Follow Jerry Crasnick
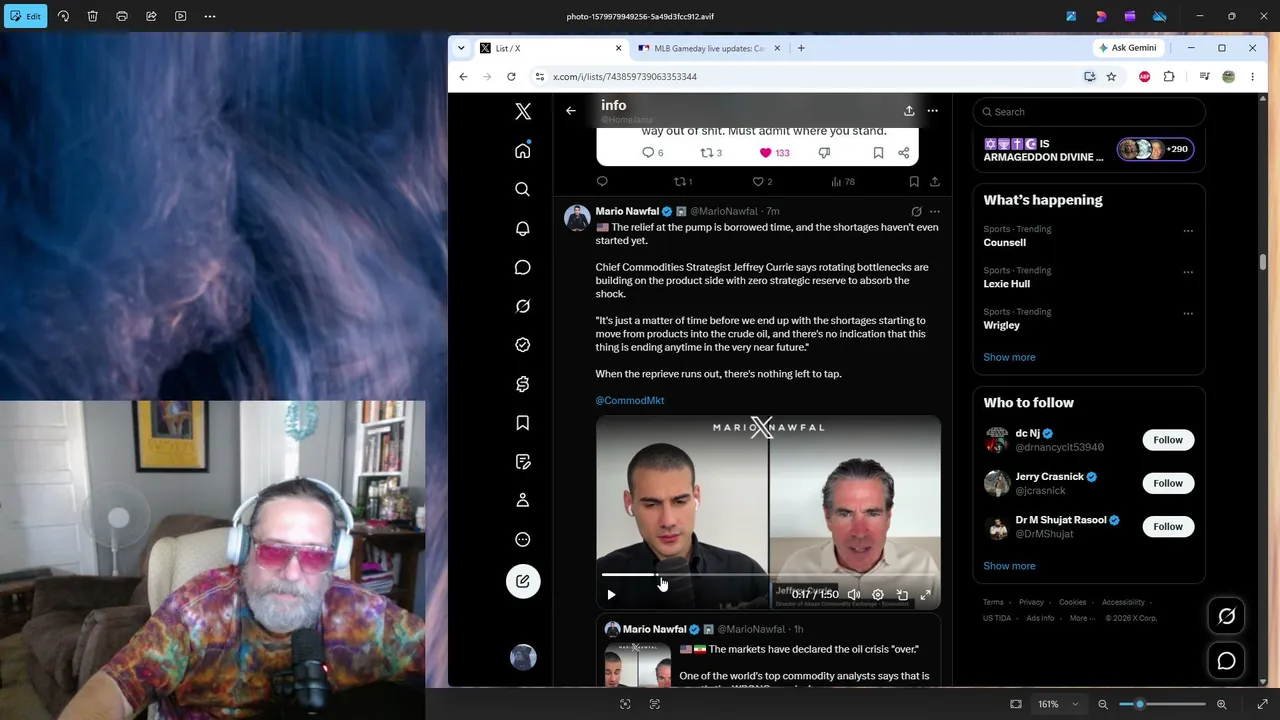The width and height of the screenshot is (1280, 720). [x=1168, y=483]
